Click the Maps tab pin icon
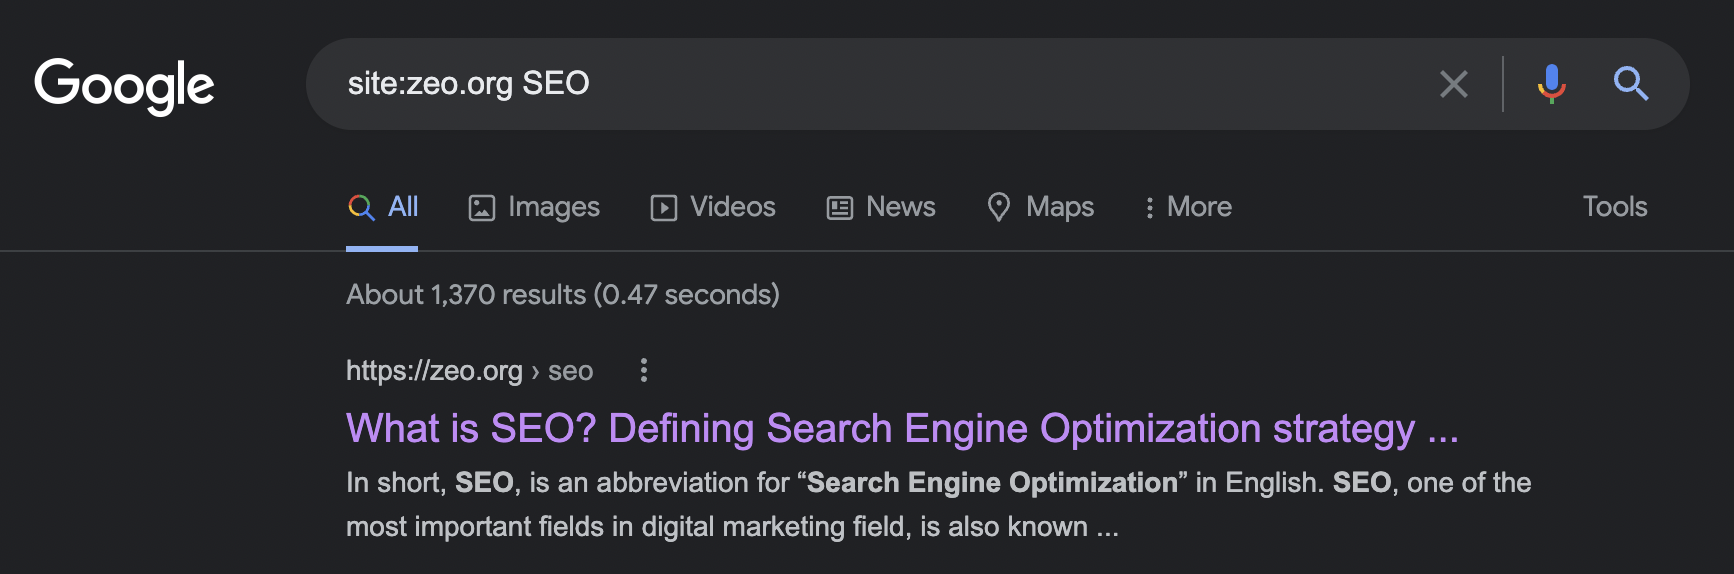The image size is (1734, 574). [999, 207]
